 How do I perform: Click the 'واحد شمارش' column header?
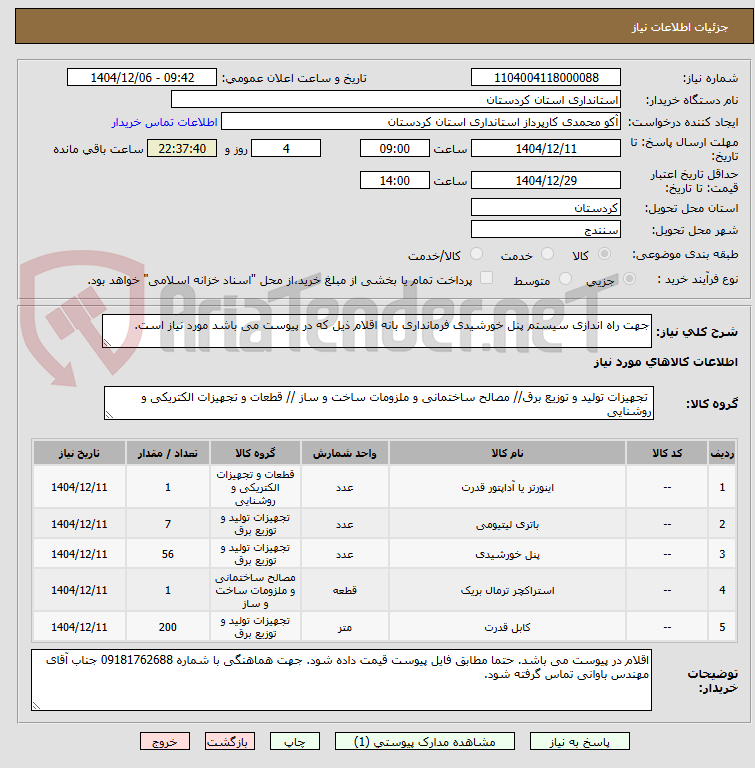pos(345,453)
